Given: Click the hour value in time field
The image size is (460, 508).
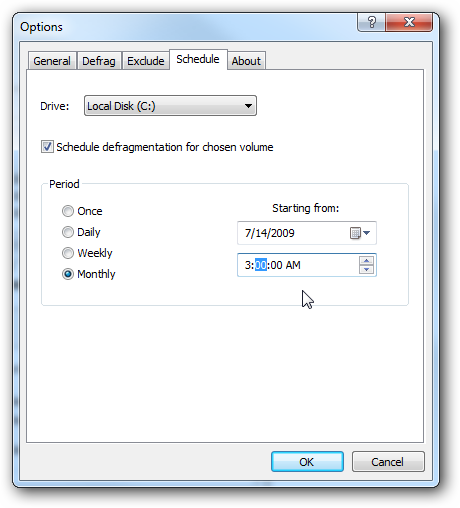Looking at the screenshot, I should tap(248, 265).
